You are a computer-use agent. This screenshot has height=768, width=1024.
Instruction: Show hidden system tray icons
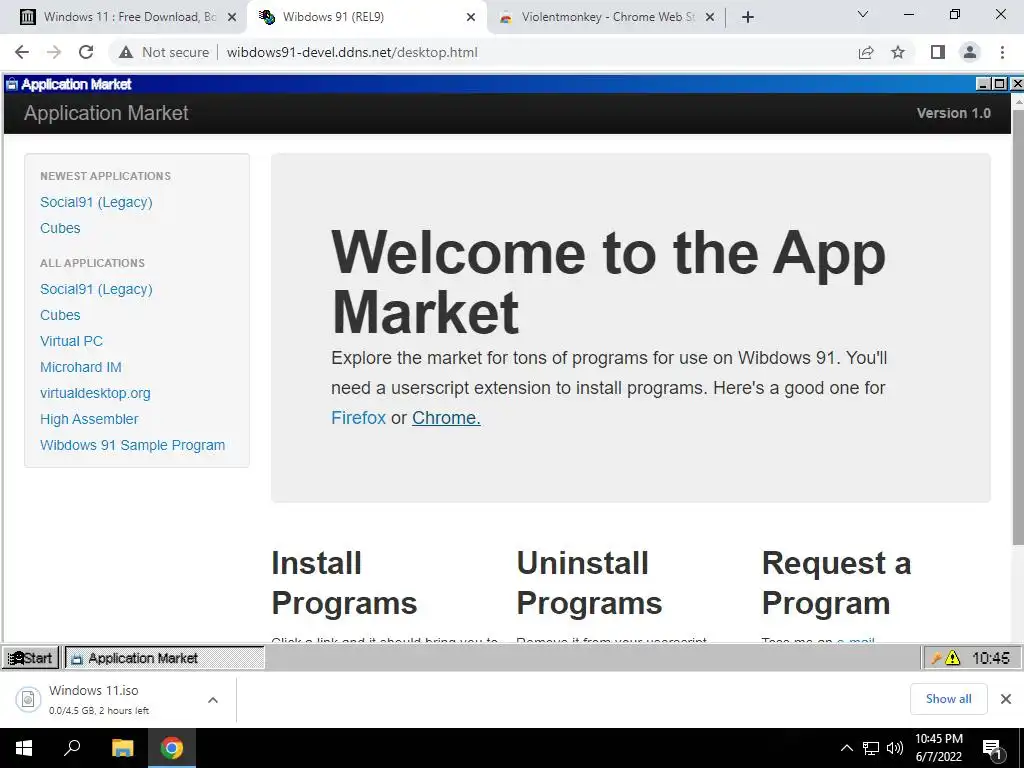tap(846, 748)
